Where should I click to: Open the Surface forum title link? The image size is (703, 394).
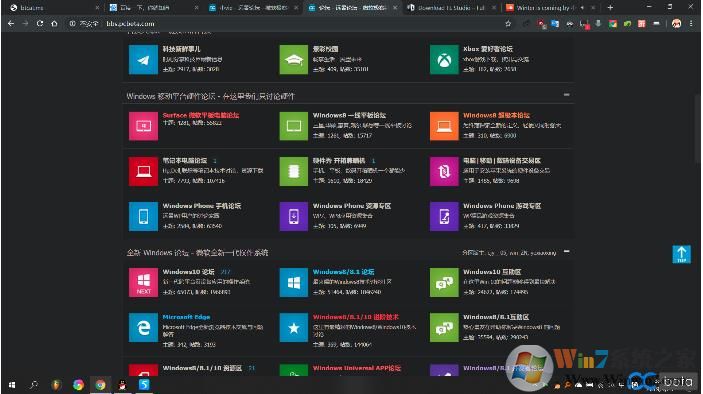click(201, 115)
